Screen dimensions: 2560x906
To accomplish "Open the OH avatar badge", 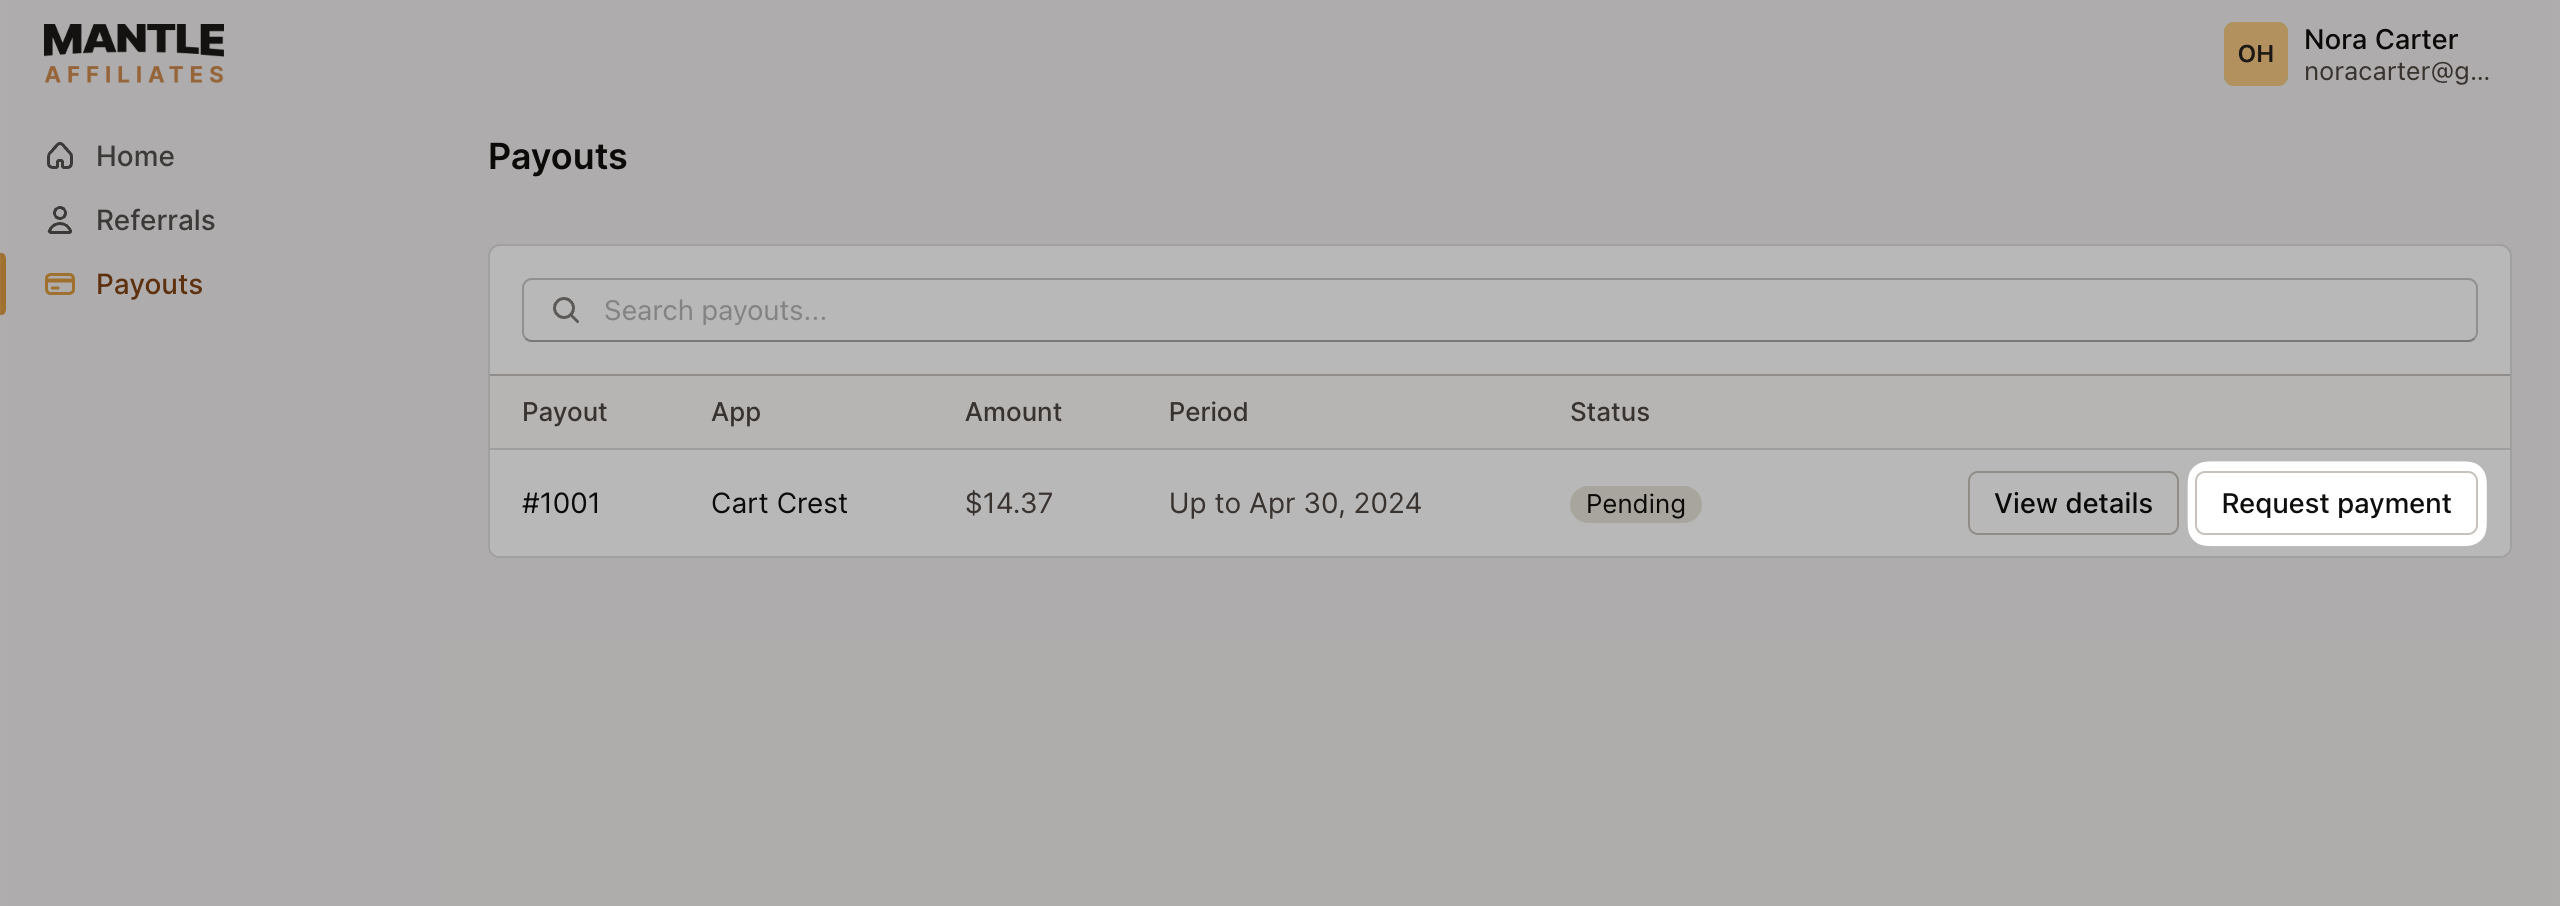I will (2255, 54).
